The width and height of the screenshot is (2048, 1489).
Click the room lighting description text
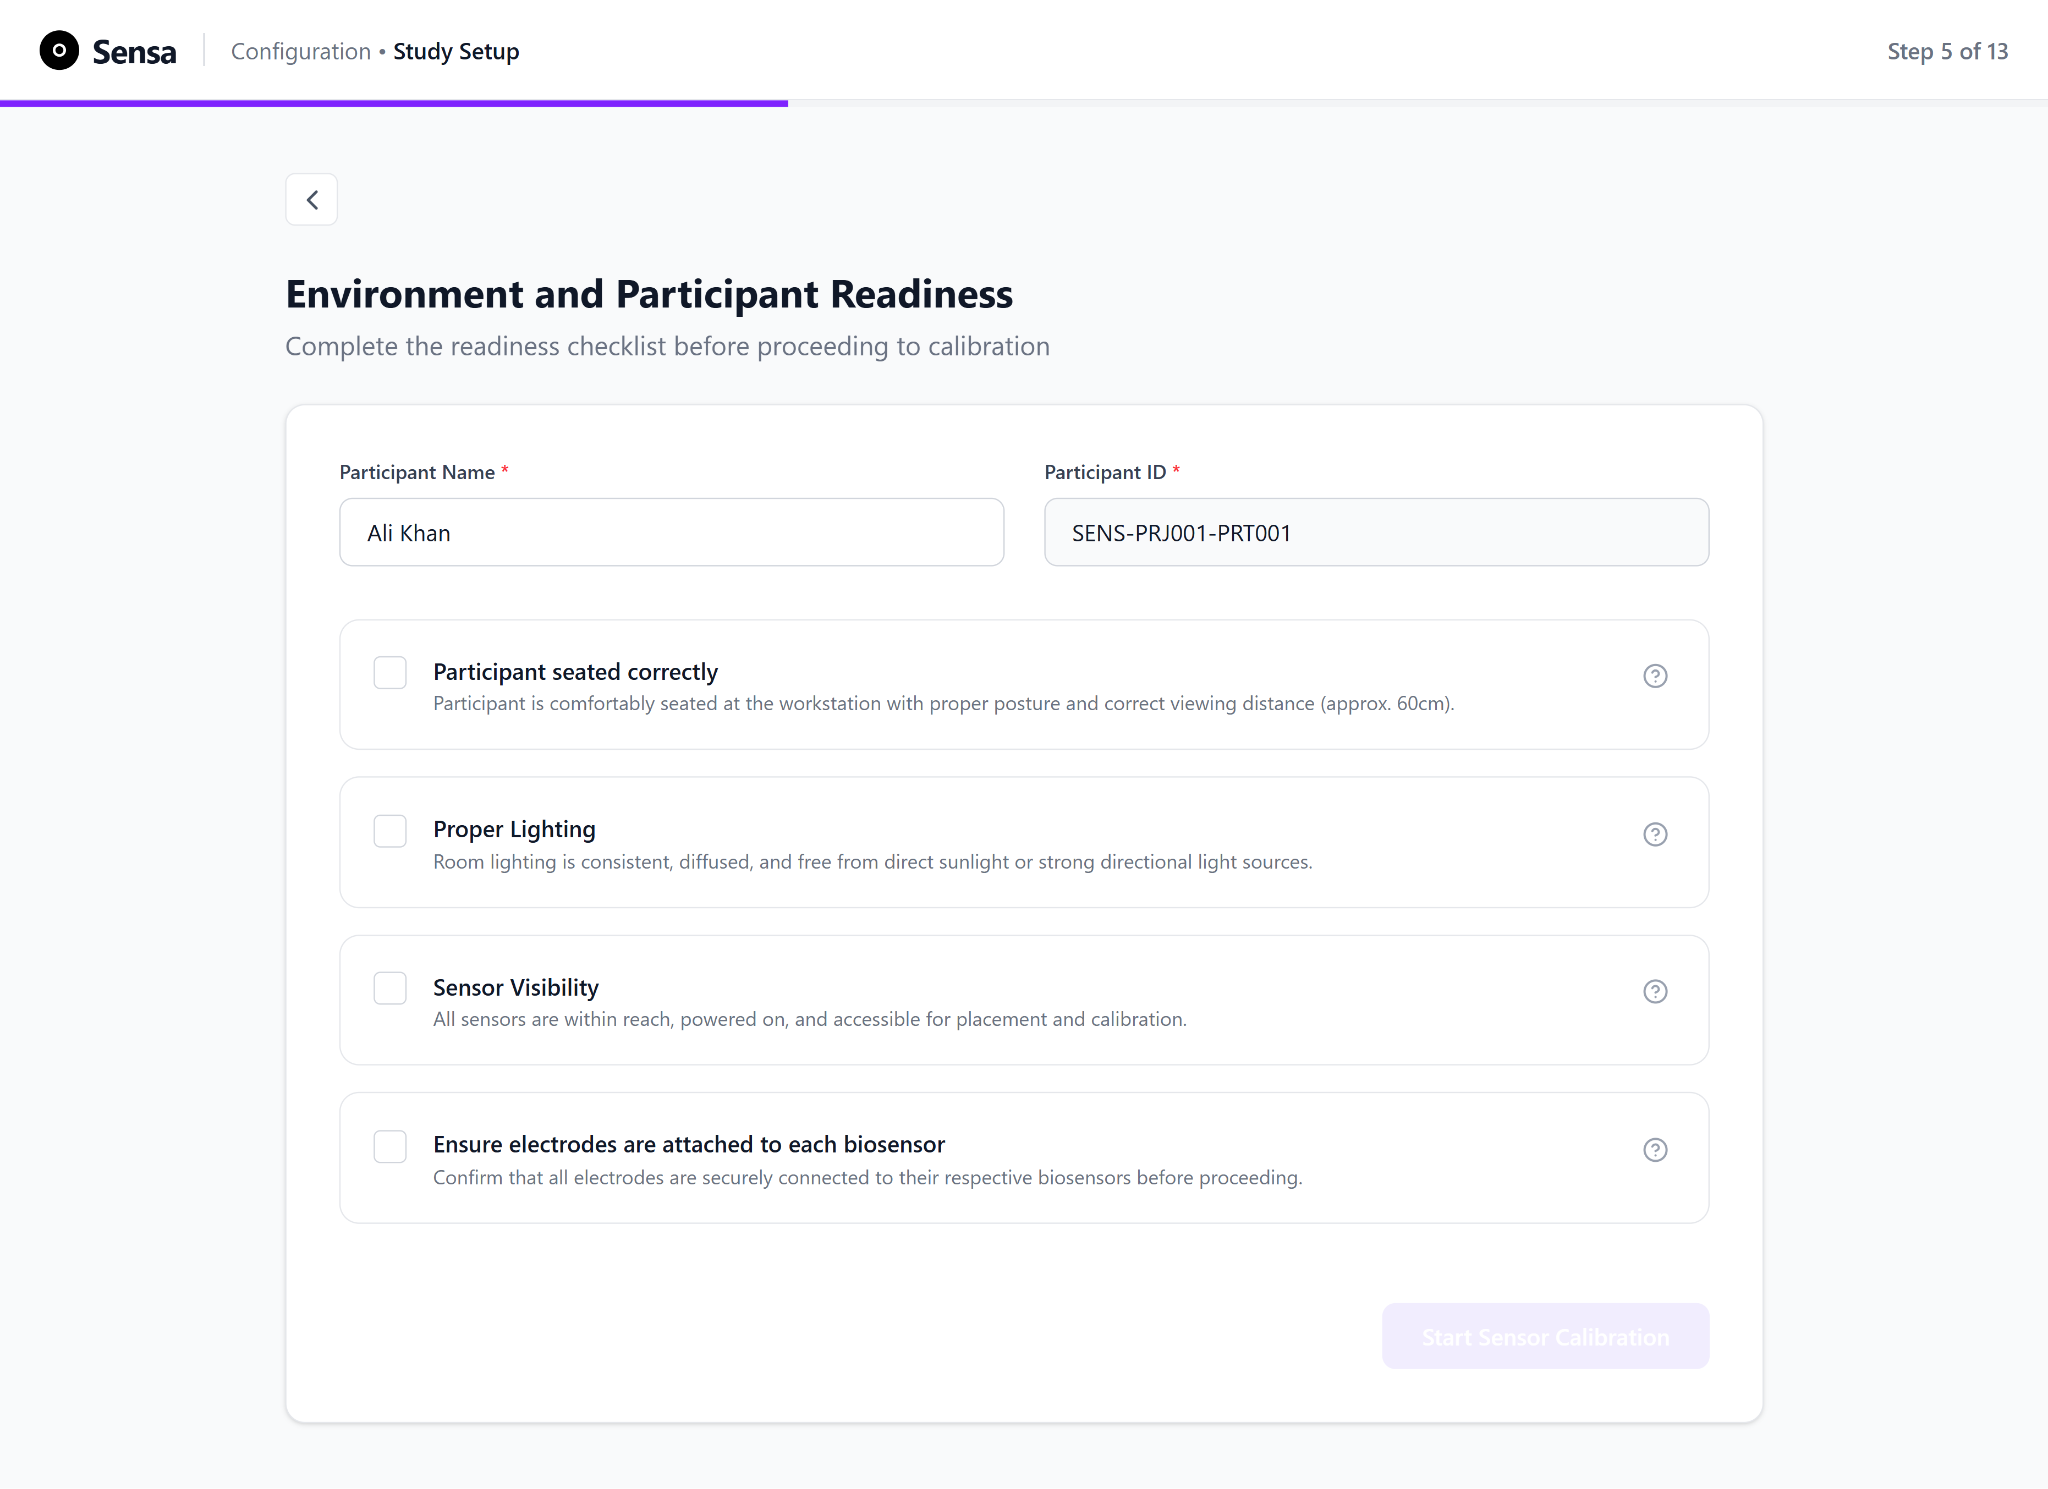click(x=872, y=862)
